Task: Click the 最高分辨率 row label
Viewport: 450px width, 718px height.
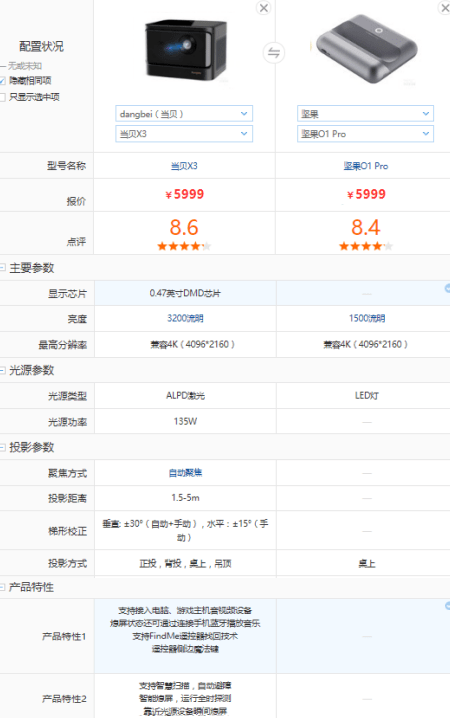Action: pos(62,345)
